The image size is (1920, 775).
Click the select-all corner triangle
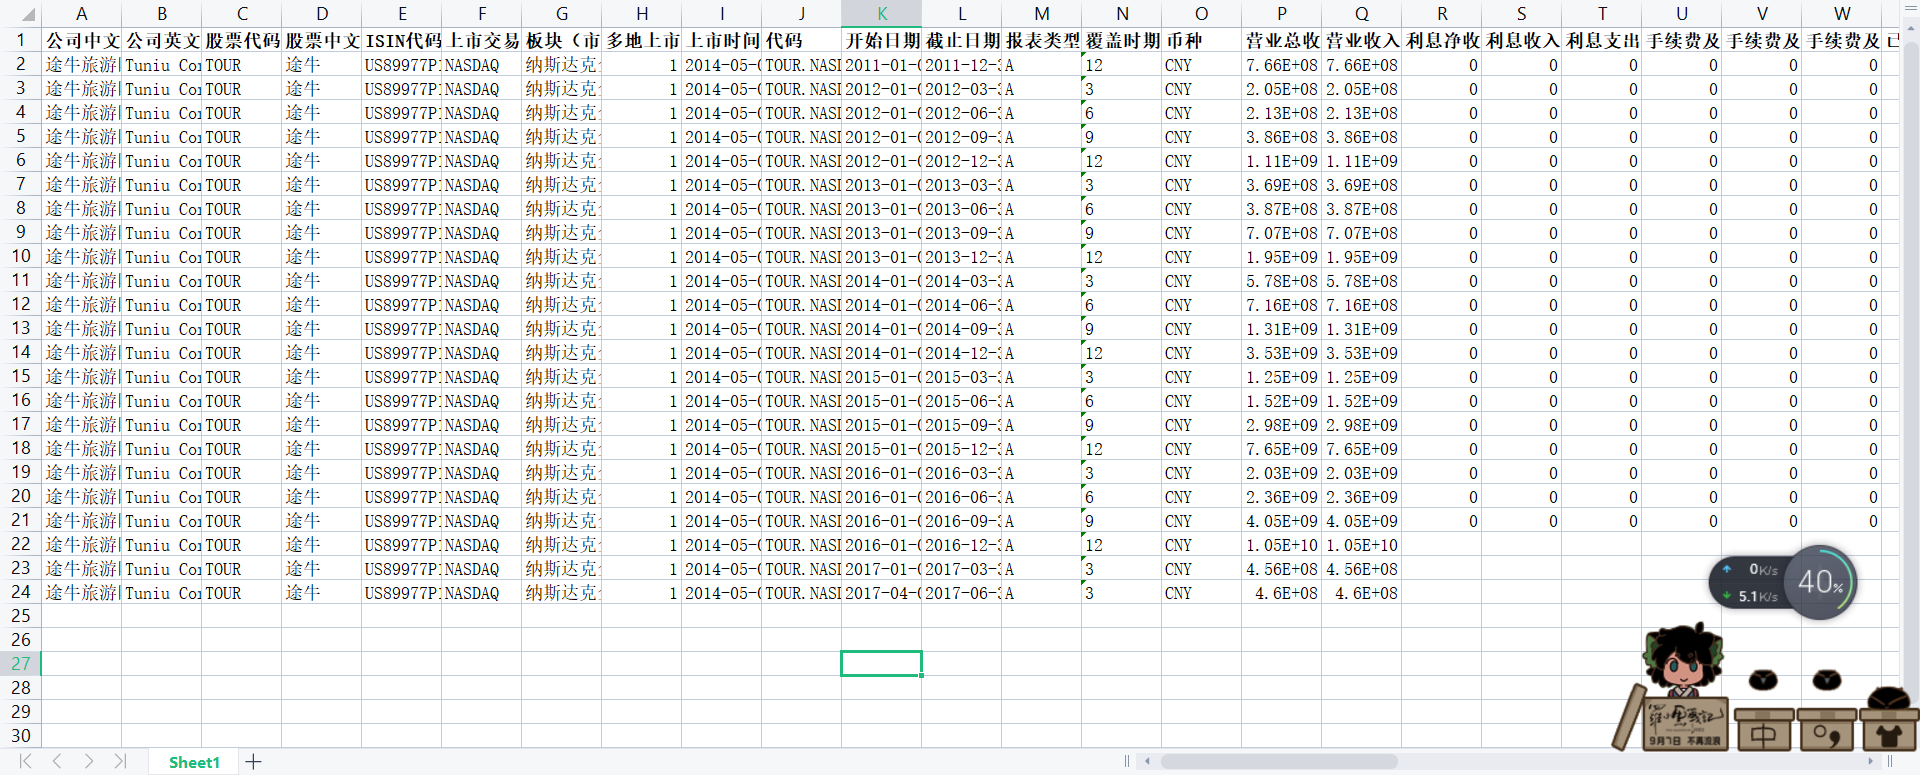point(29,14)
